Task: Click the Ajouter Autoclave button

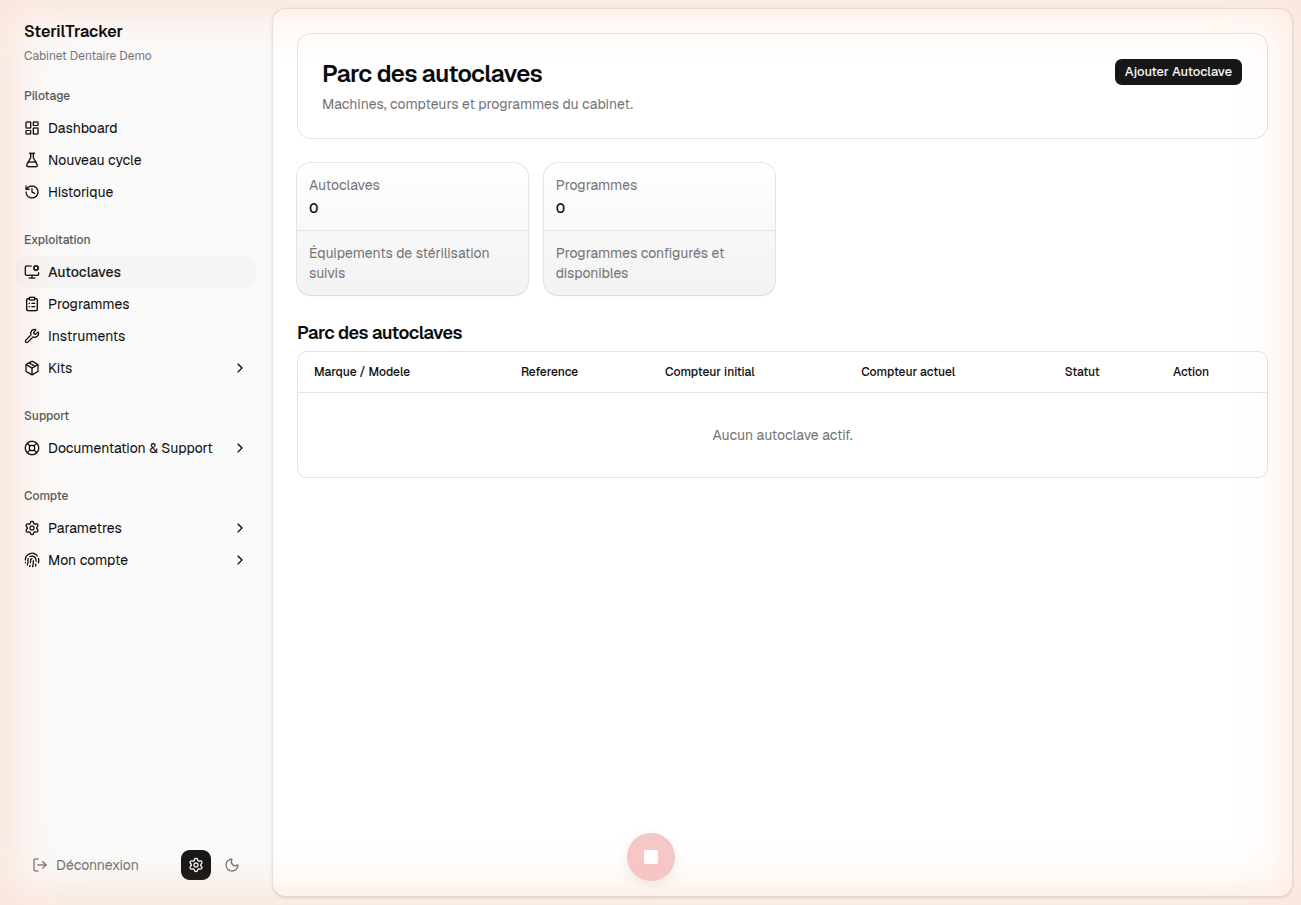Action: 1178,72
